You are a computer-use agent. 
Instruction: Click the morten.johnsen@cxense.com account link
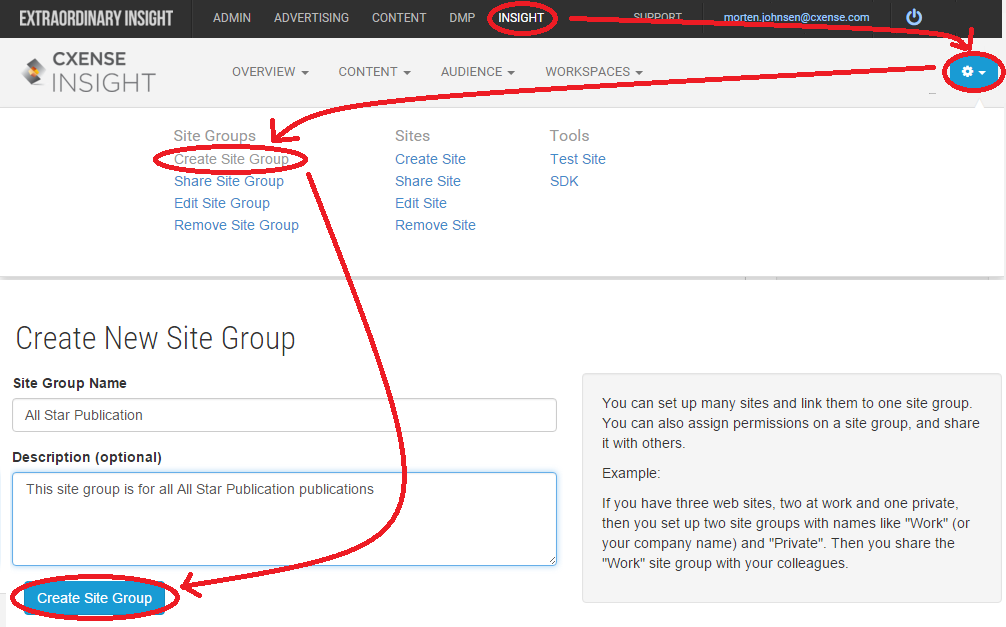tap(796, 17)
